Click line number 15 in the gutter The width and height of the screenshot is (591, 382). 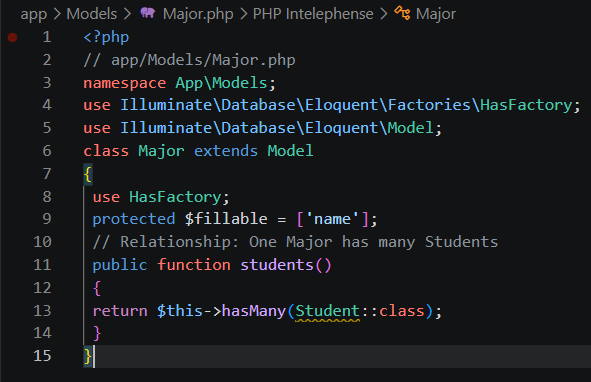pos(42,356)
